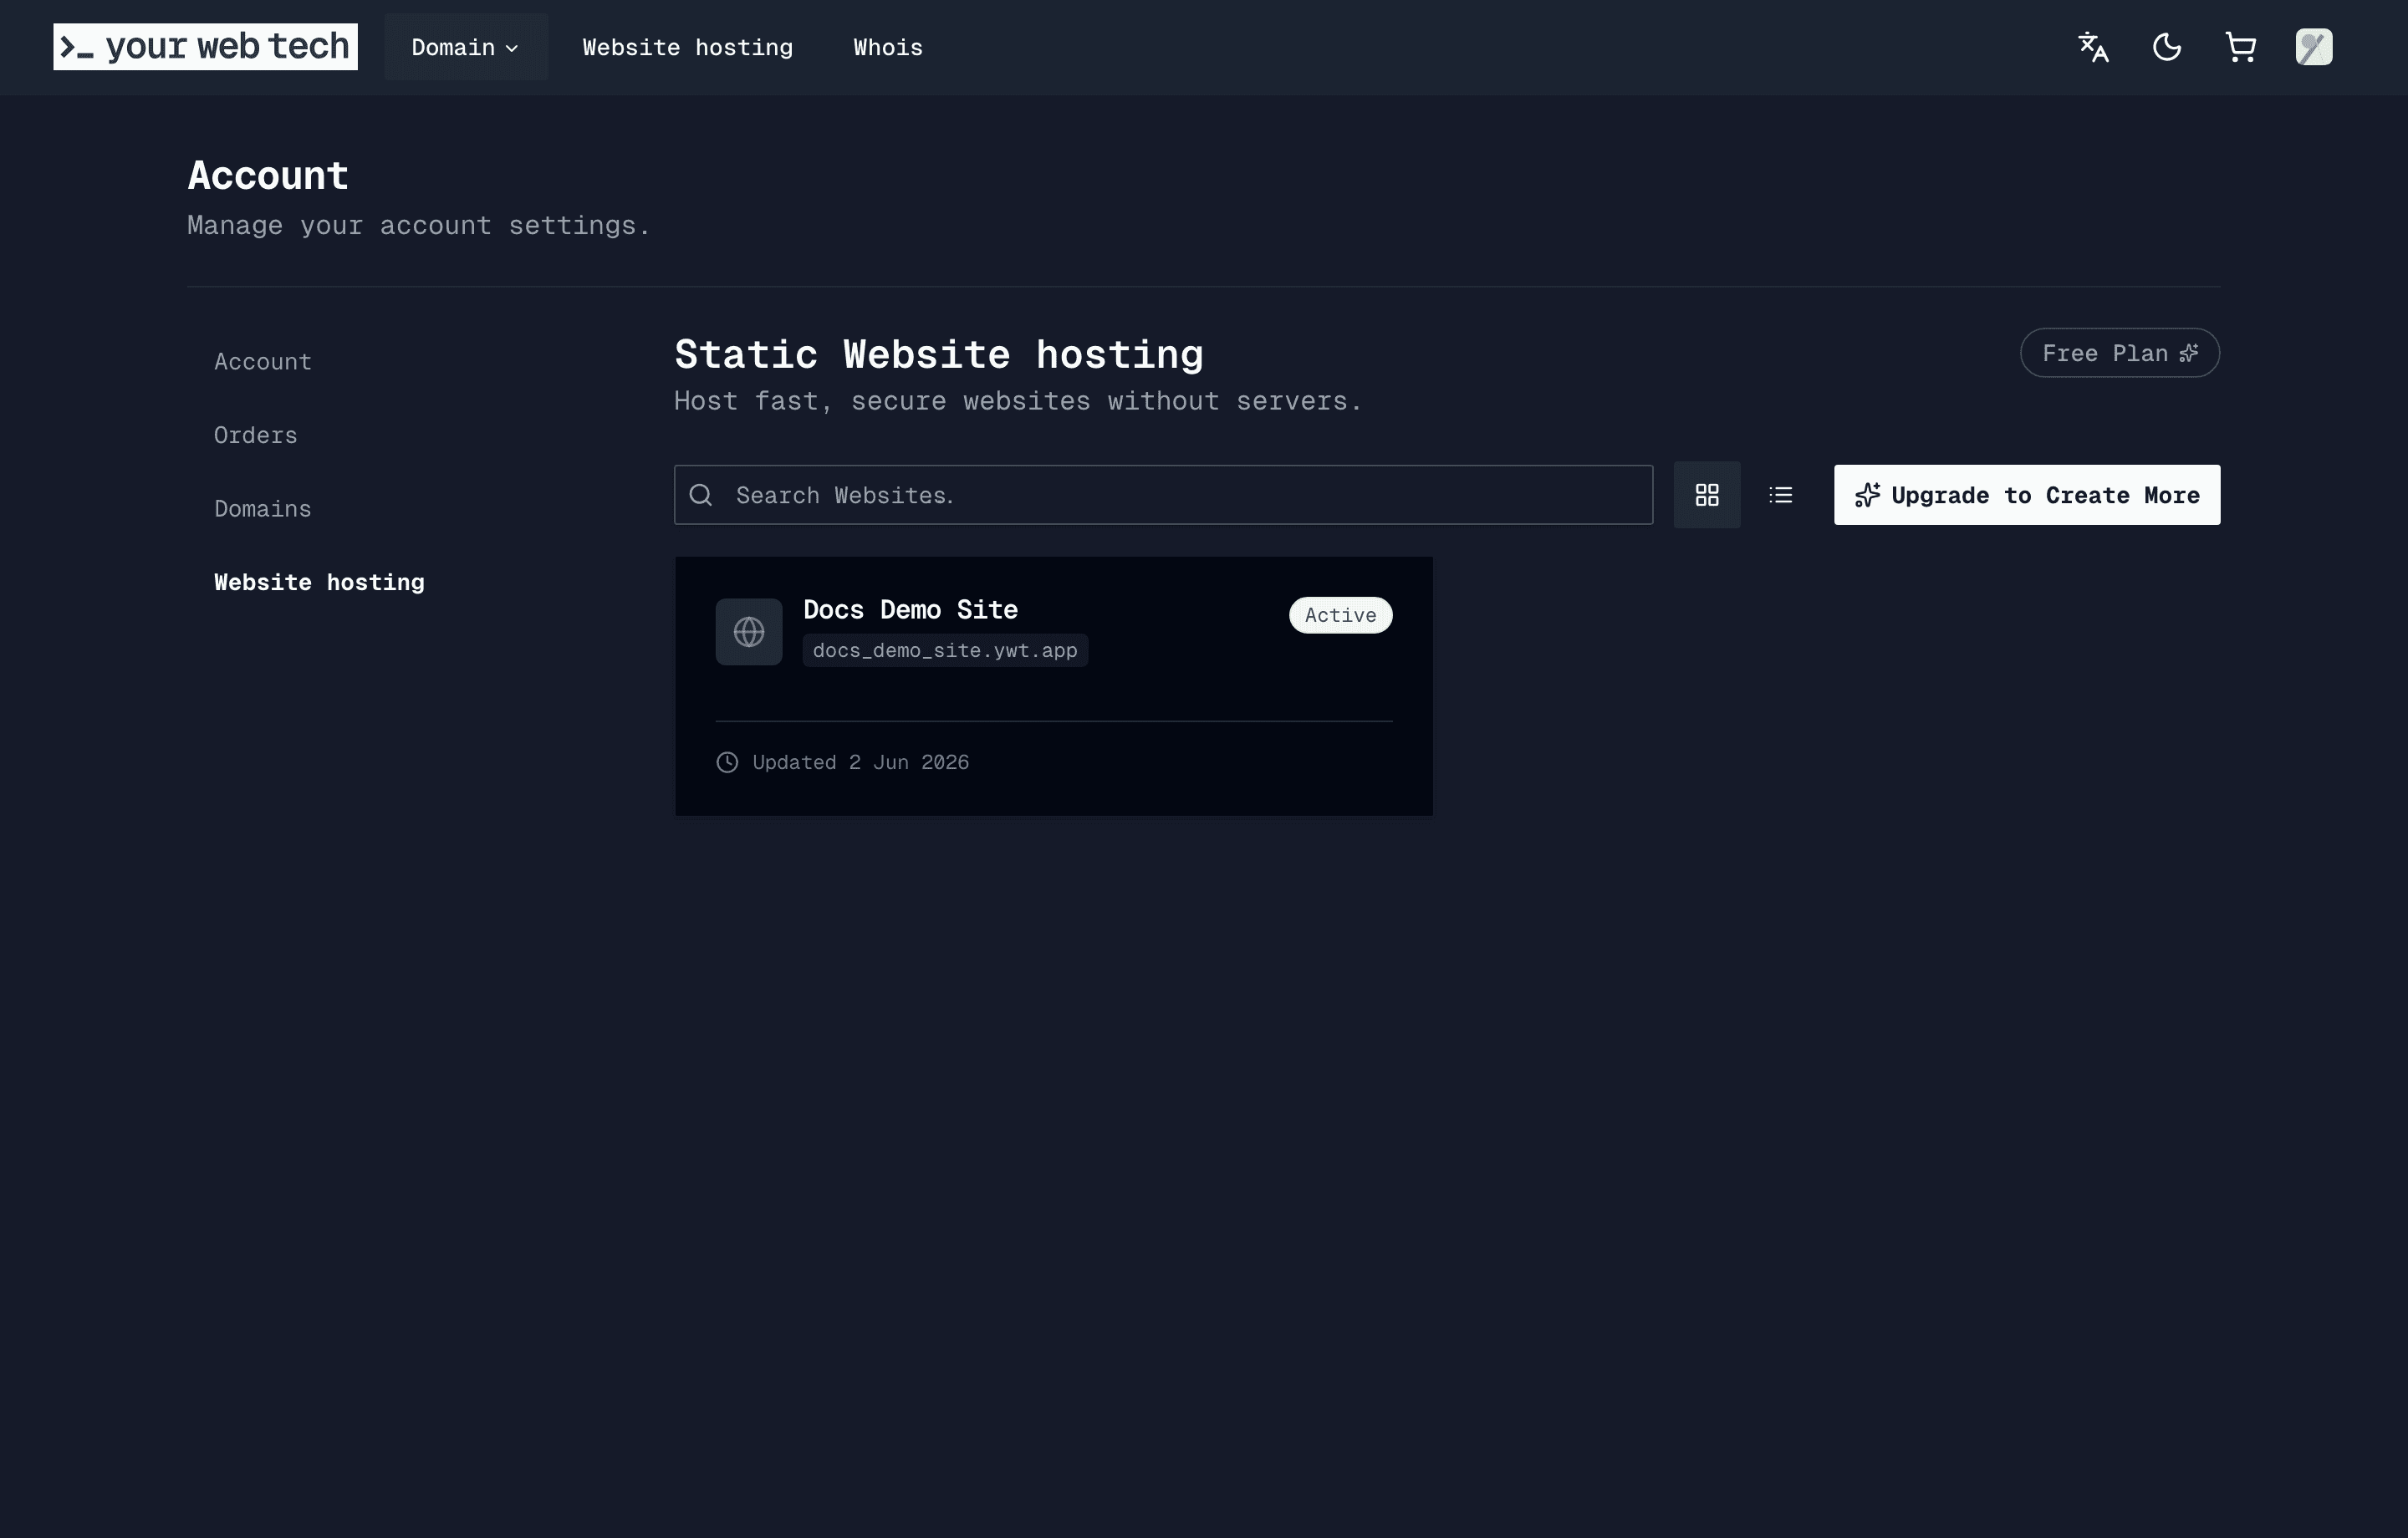Click the search magnifier icon
The width and height of the screenshot is (2408, 1538).
[701, 495]
